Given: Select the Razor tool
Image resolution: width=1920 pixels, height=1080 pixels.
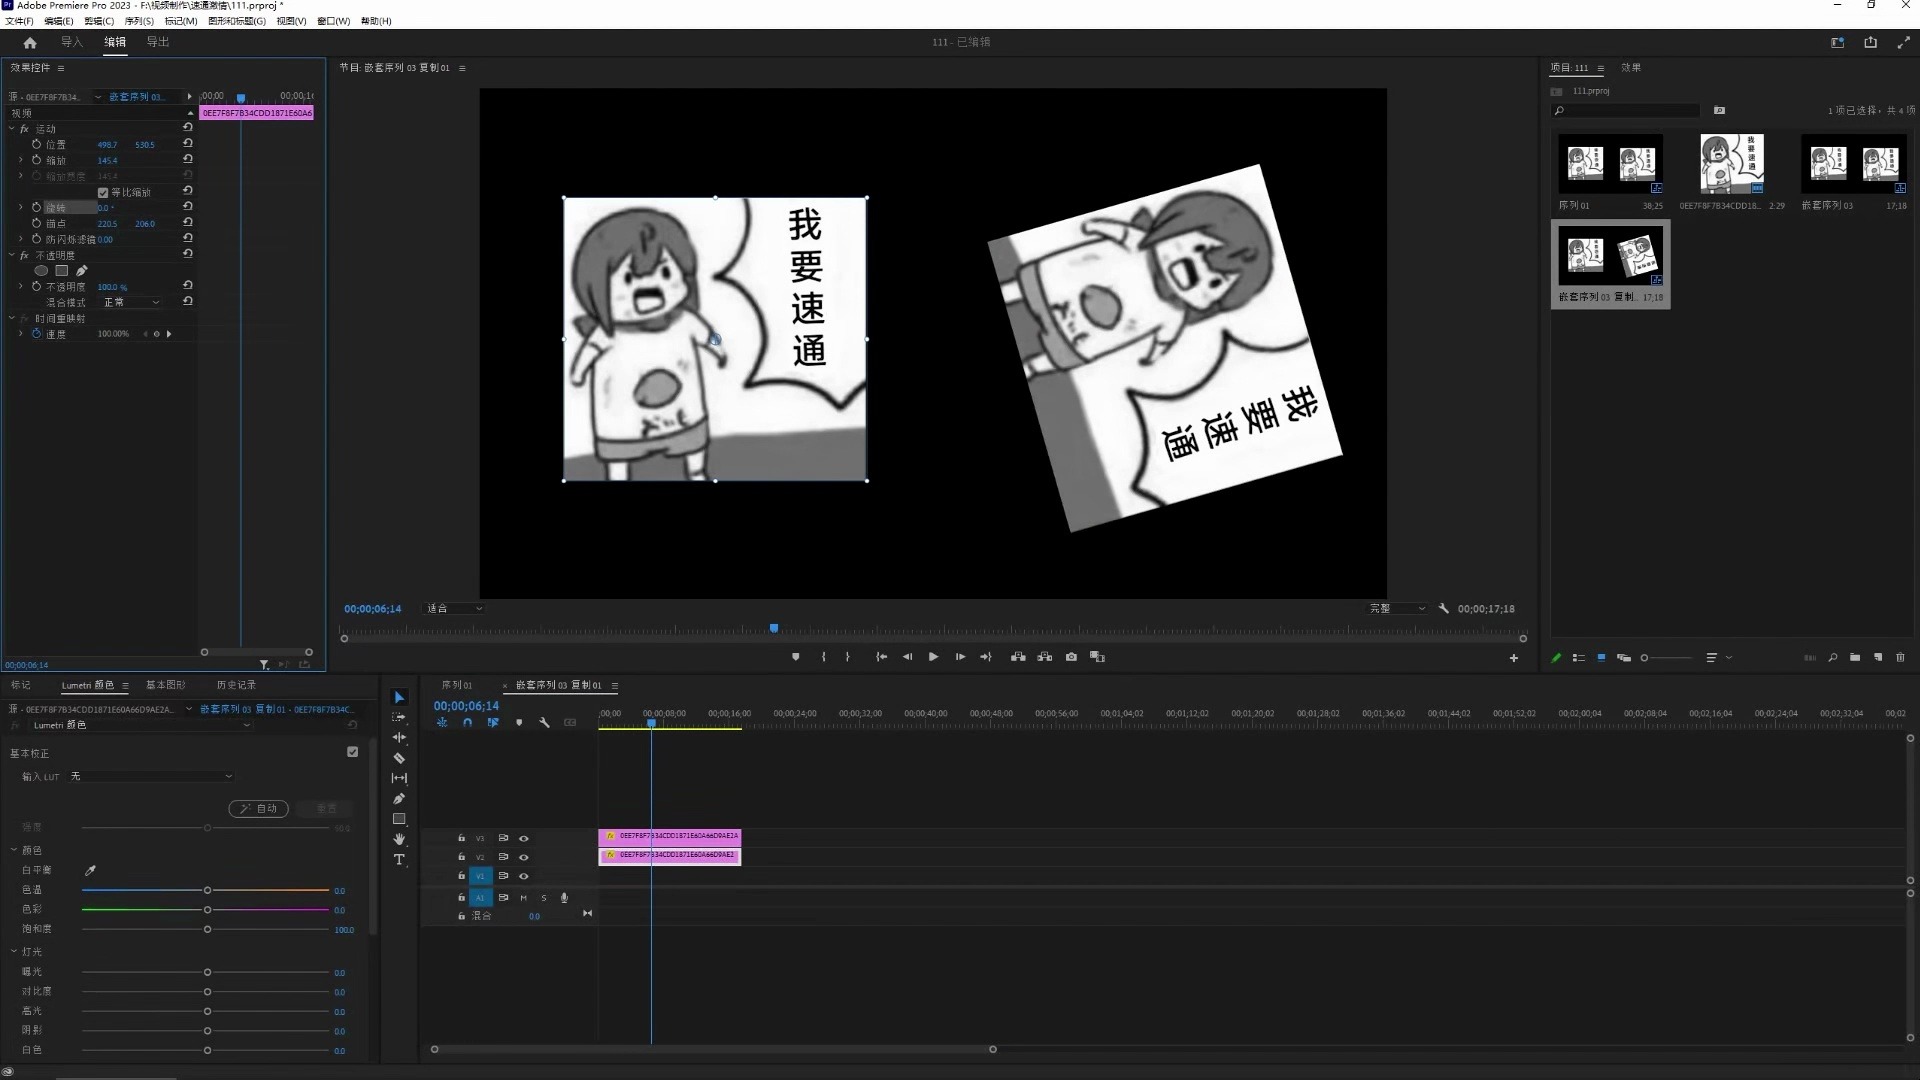Looking at the screenshot, I should point(399,758).
